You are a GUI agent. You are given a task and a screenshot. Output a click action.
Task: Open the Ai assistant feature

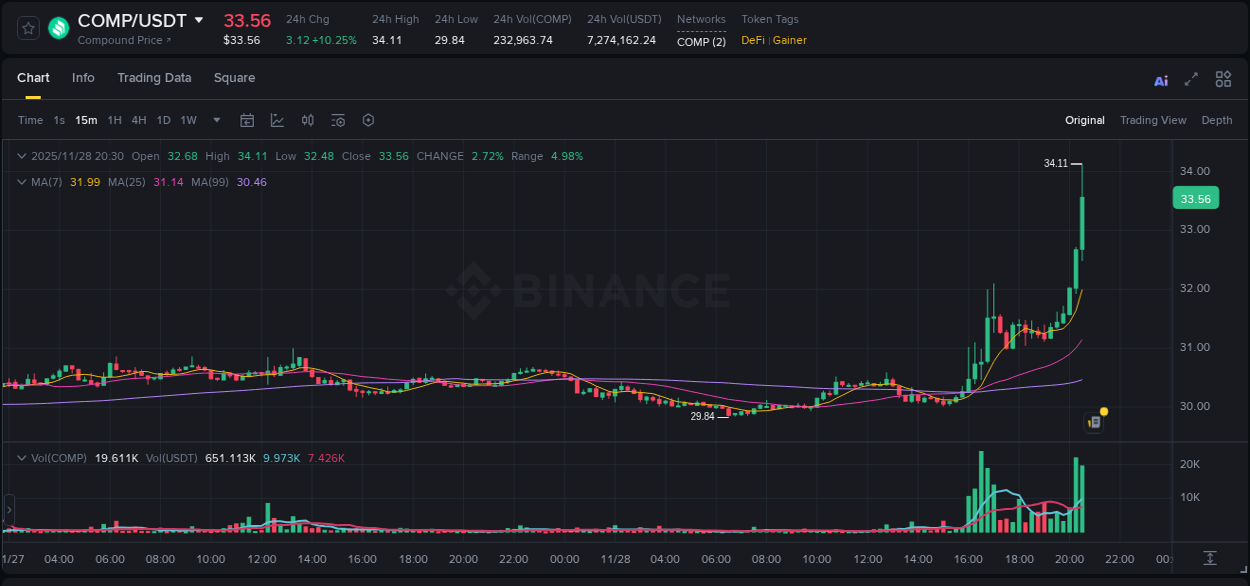click(1160, 79)
